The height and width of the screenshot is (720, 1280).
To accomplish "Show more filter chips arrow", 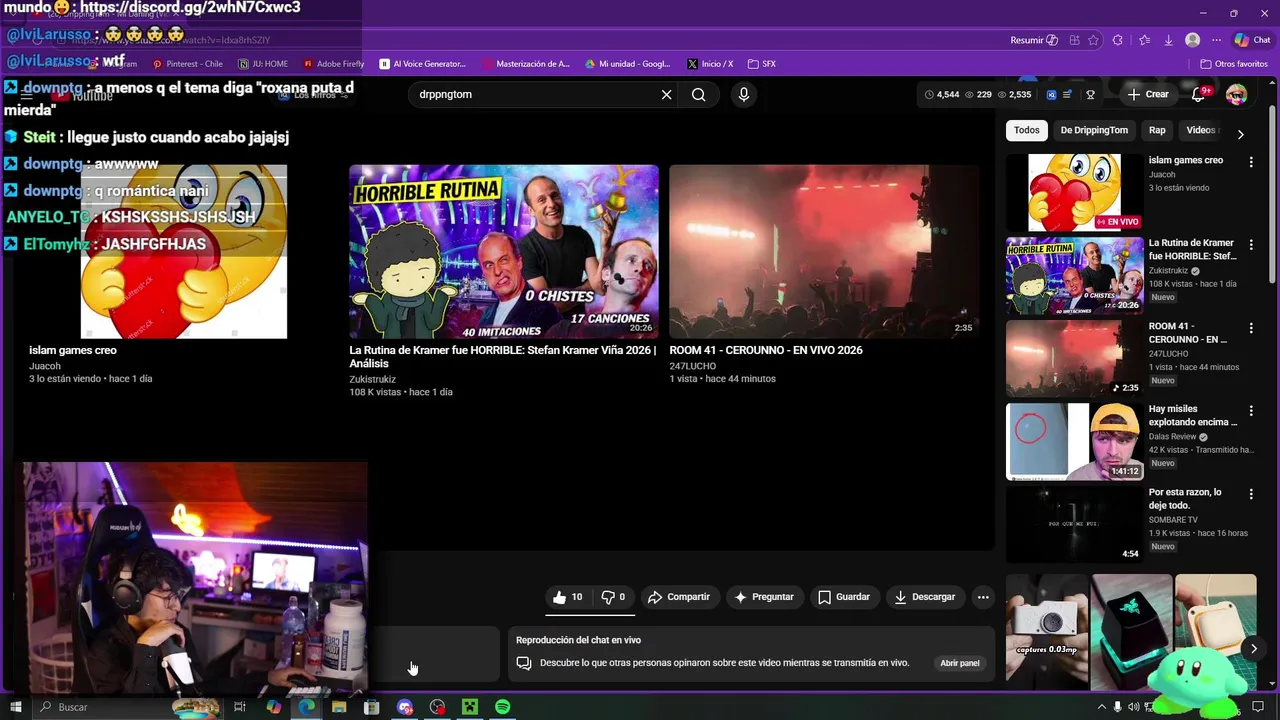I will tap(1240, 134).
